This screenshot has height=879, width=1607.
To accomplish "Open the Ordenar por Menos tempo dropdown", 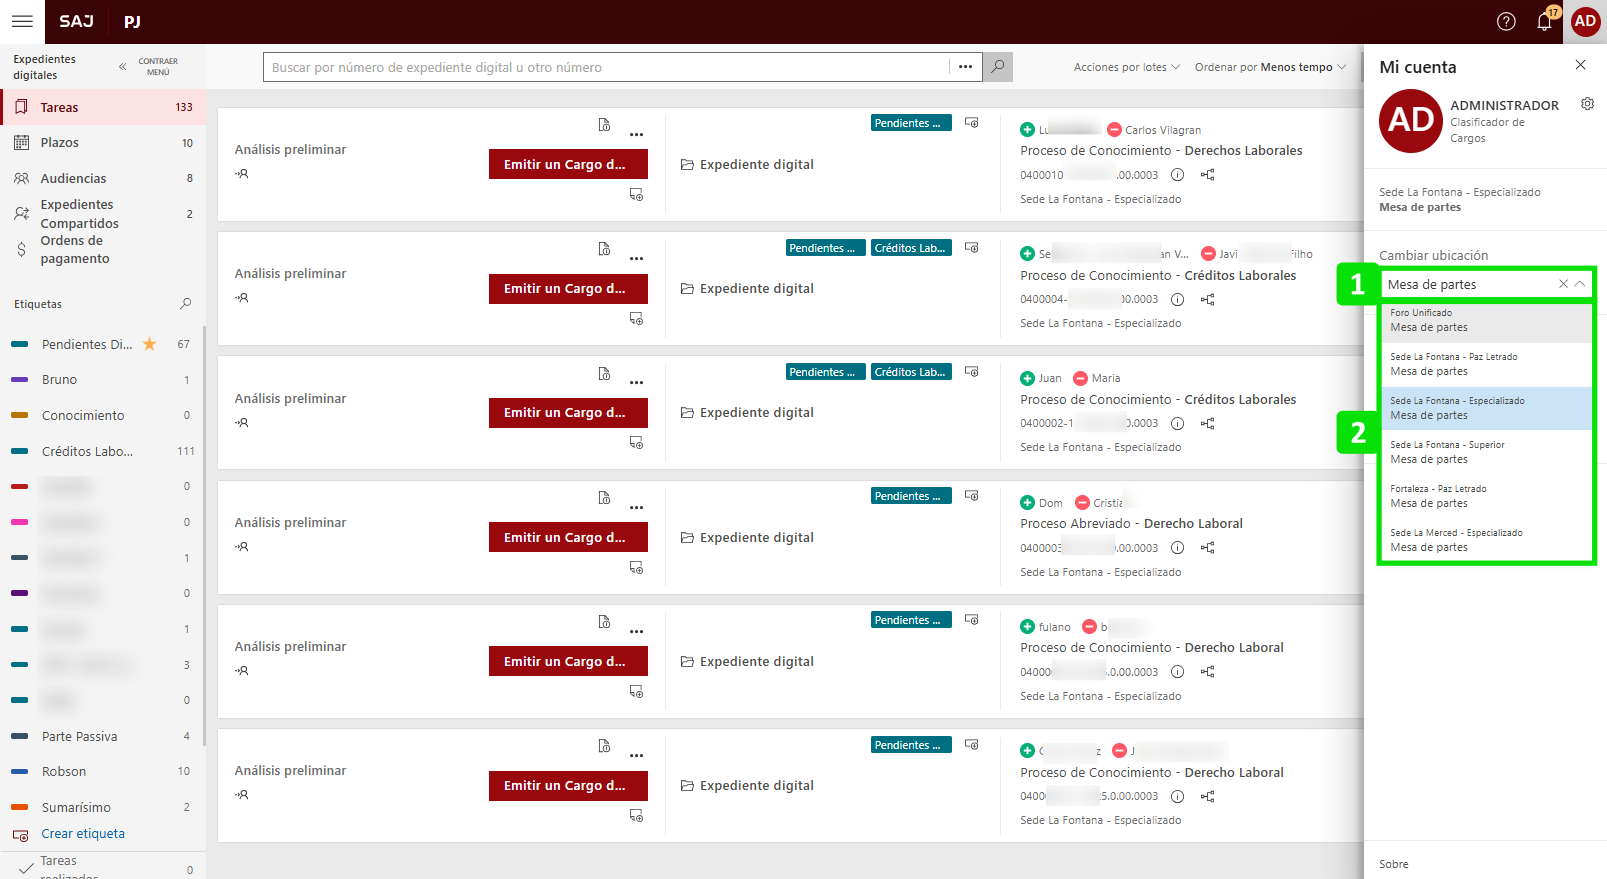I will 1269,67.
